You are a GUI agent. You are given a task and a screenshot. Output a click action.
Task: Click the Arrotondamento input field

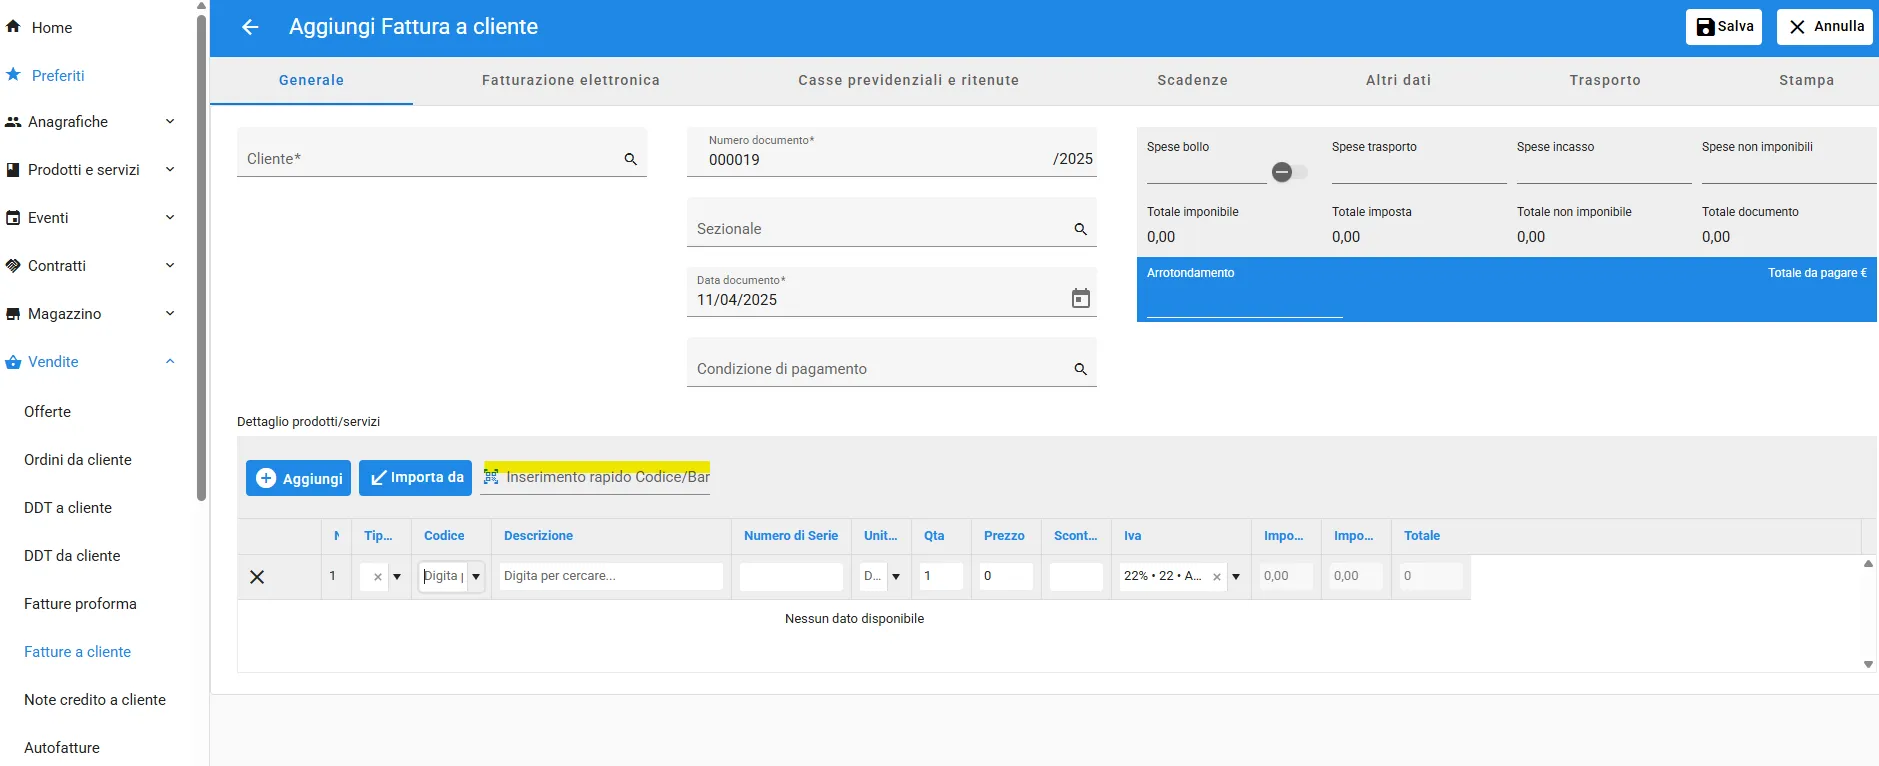pos(1244,303)
